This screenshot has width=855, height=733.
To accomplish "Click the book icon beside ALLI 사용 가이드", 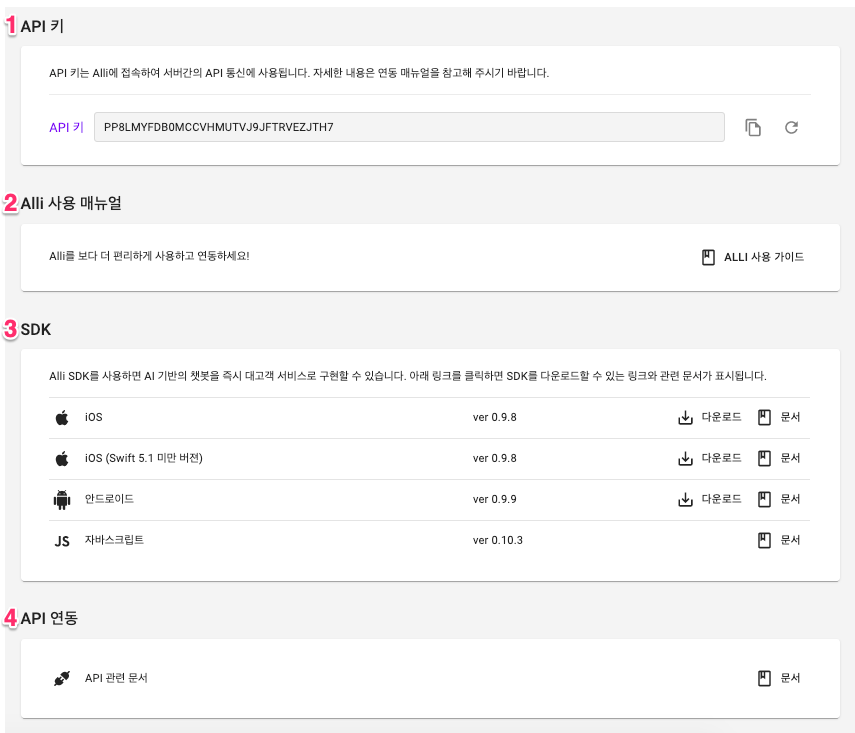I will pyautogui.click(x=708, y=257).
